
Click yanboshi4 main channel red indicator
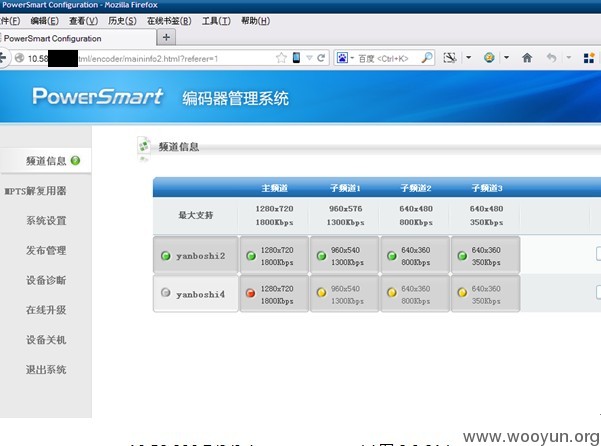[251, 293]
